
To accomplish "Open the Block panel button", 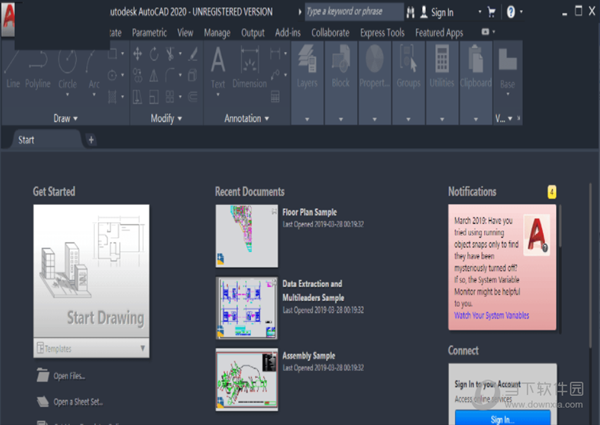I will [341, 68].
